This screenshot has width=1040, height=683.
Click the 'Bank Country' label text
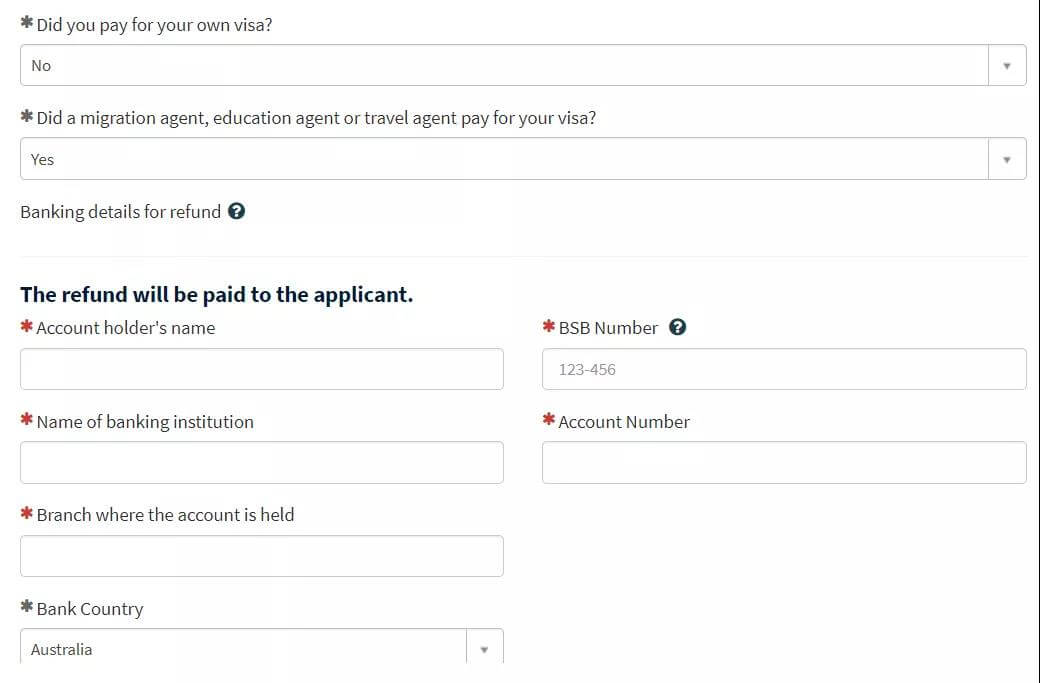click(90, 609)
